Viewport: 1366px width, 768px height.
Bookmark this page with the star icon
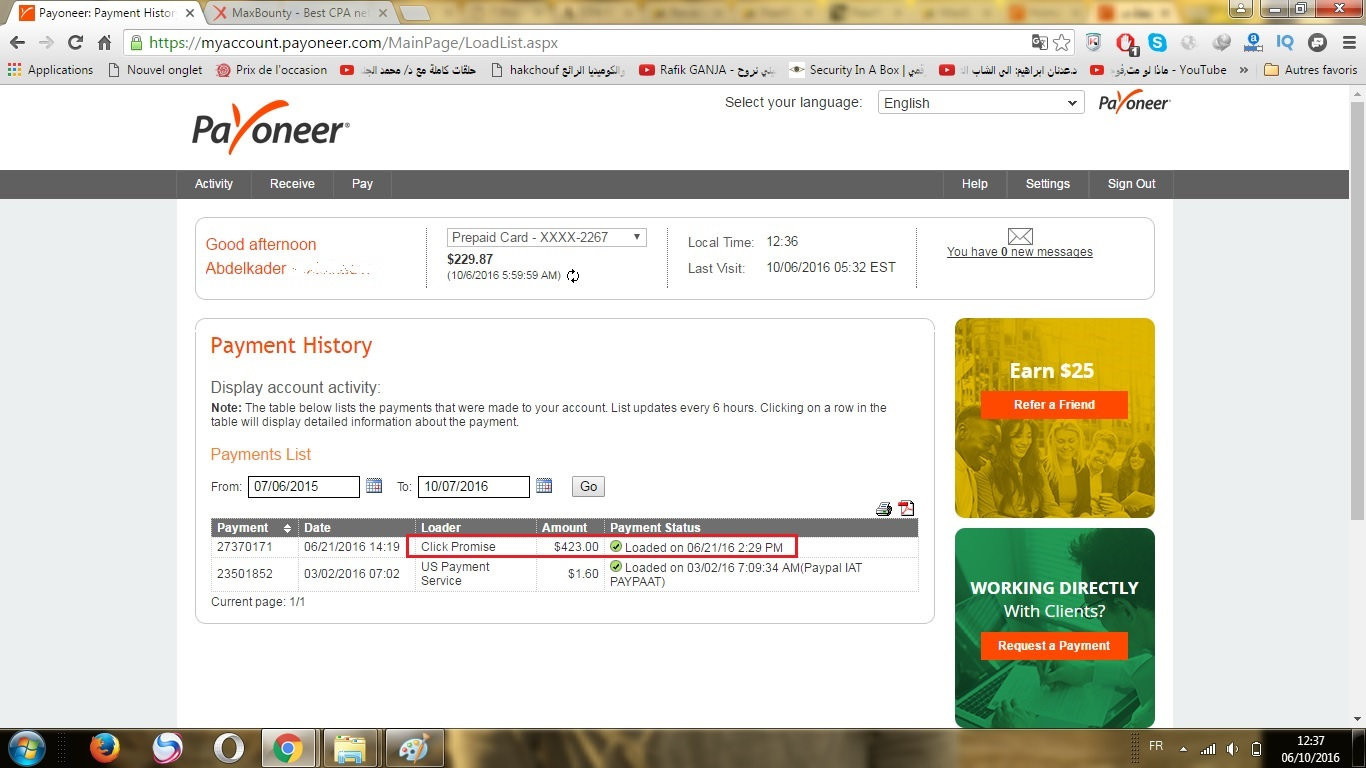click(x=1062, y=43)
